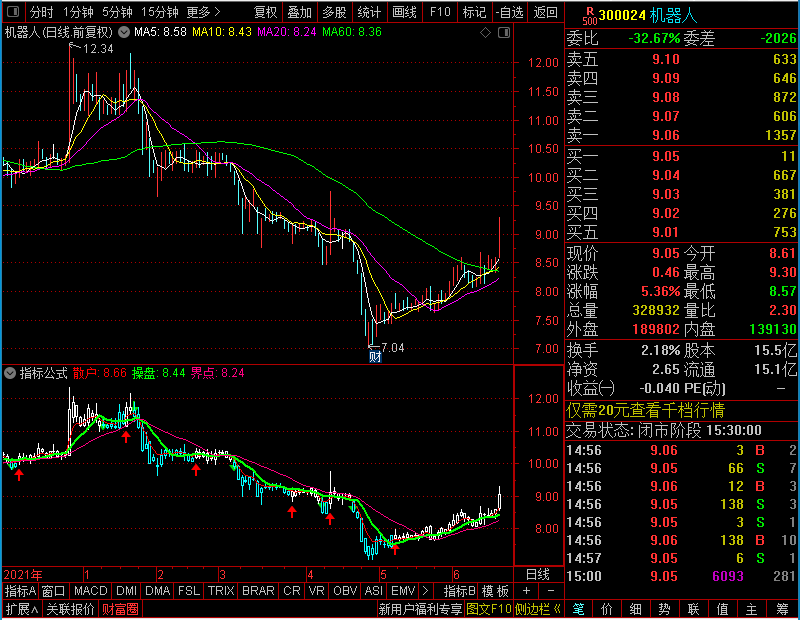Click the 2021年 timeline label
The width and height of the screenshot is (800, 620).
(23, 575)
